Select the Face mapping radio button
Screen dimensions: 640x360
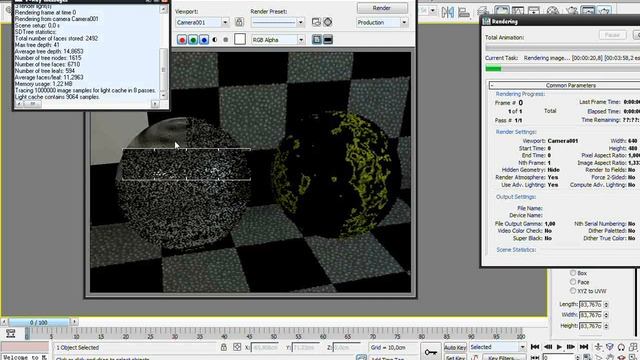(573, 282)
